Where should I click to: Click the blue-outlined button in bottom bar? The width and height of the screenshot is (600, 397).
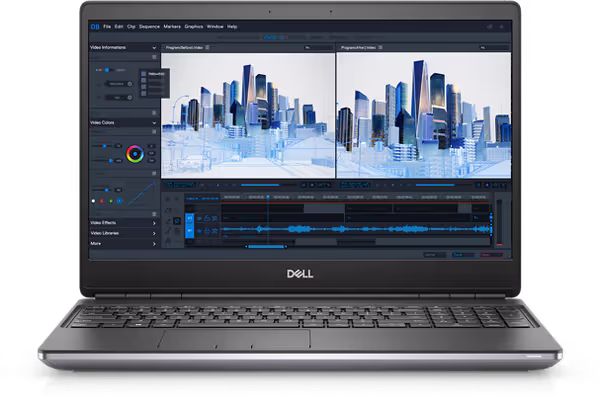point(463,255)
